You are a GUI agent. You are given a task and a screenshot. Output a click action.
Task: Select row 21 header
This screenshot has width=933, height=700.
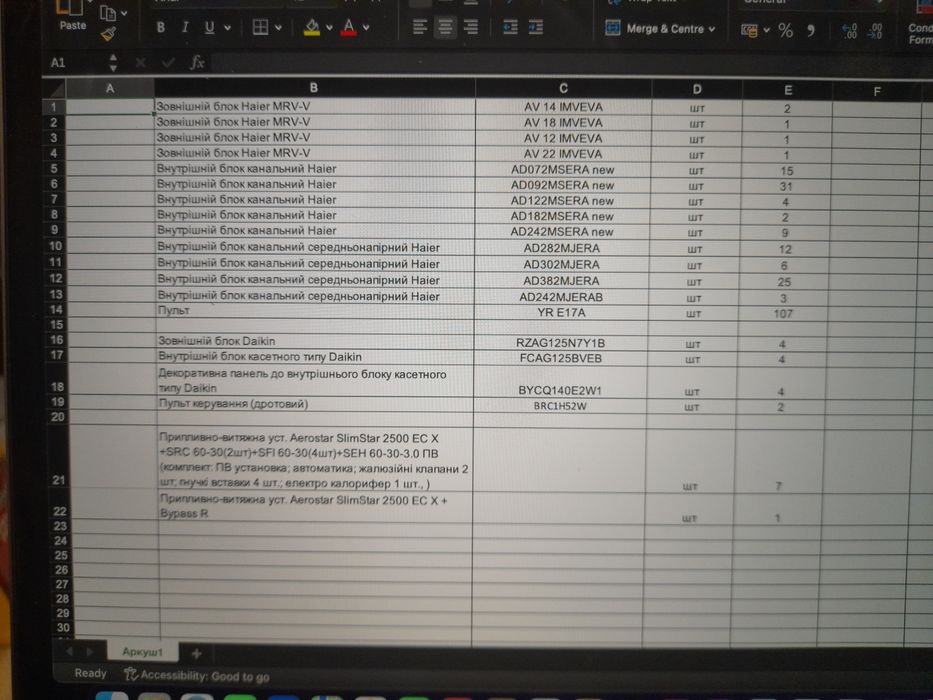[x=58, y=458]
